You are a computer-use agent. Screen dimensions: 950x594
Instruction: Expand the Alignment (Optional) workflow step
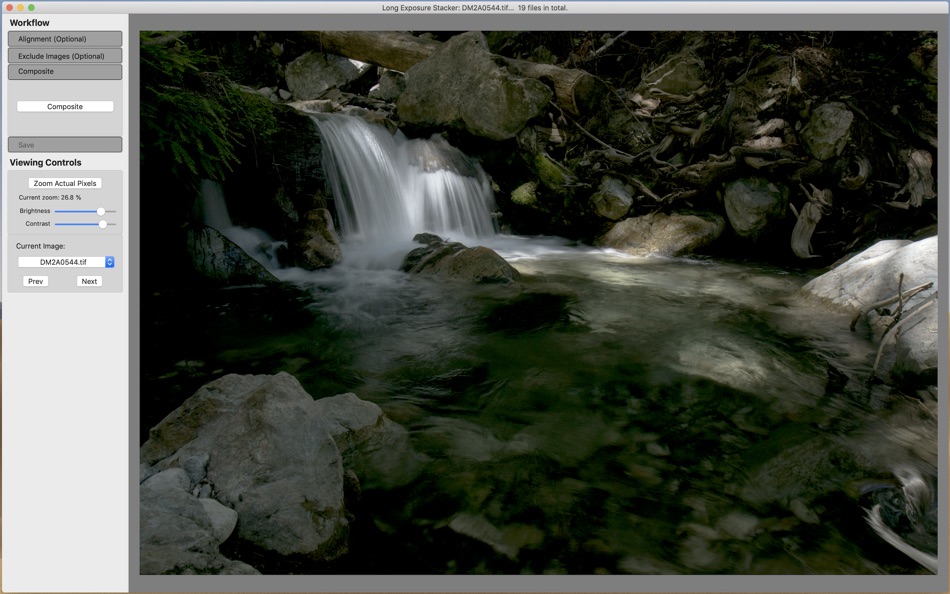[x=64, y=38]
